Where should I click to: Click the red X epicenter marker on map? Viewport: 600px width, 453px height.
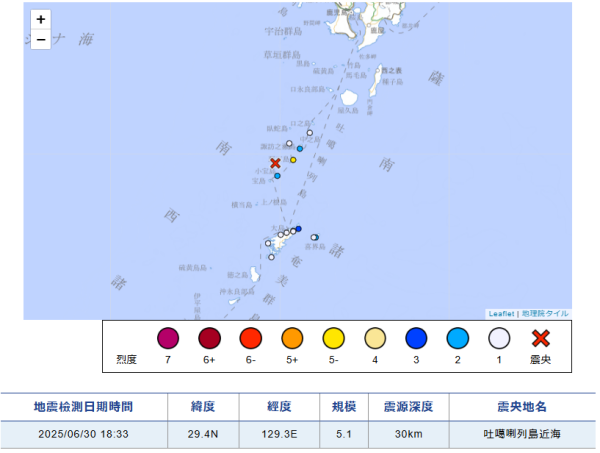(x=275, y=163)
